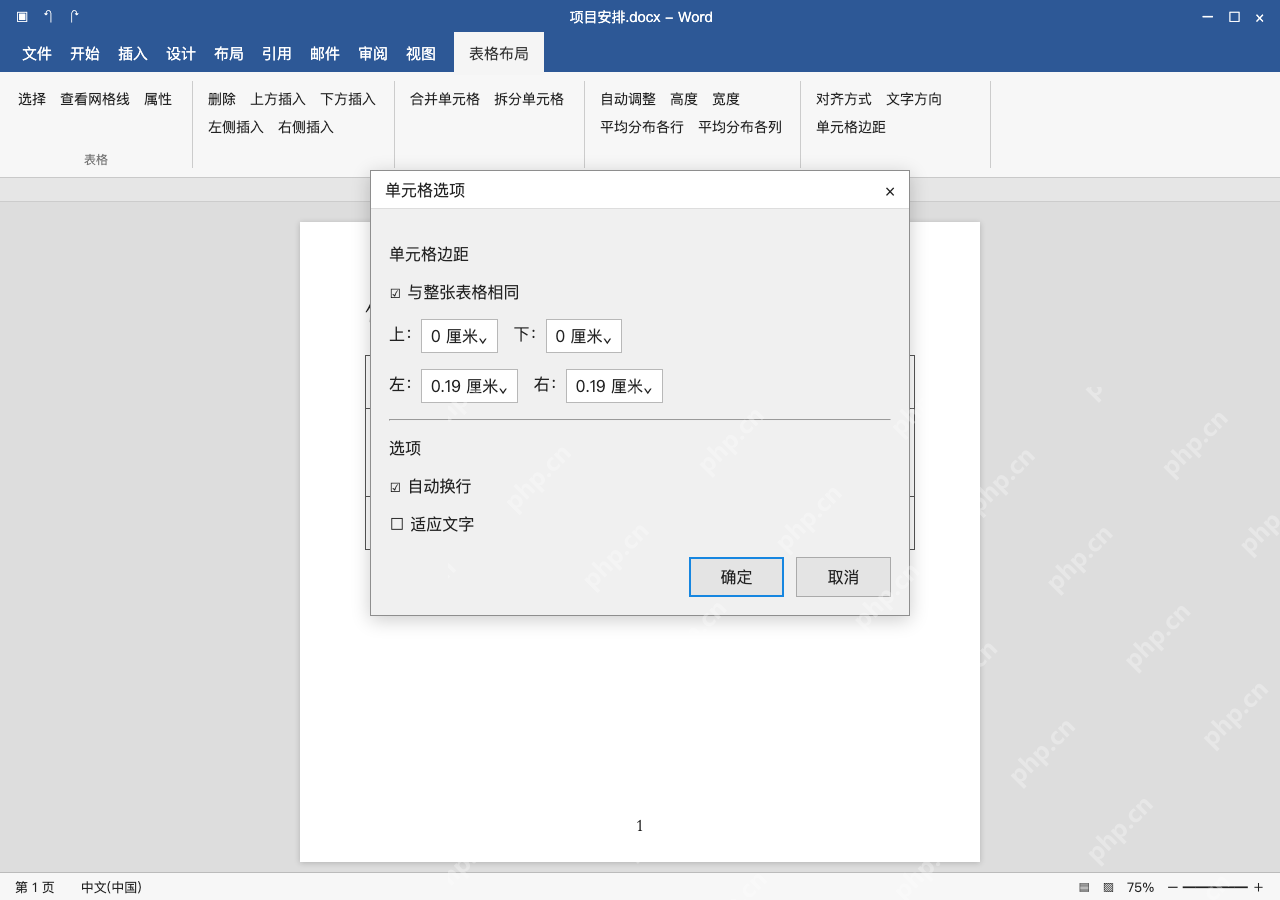Viewport: 1280px width, 900px height.
Task: Switch to the 设计 ribbon tab
Action: [181, 53]
